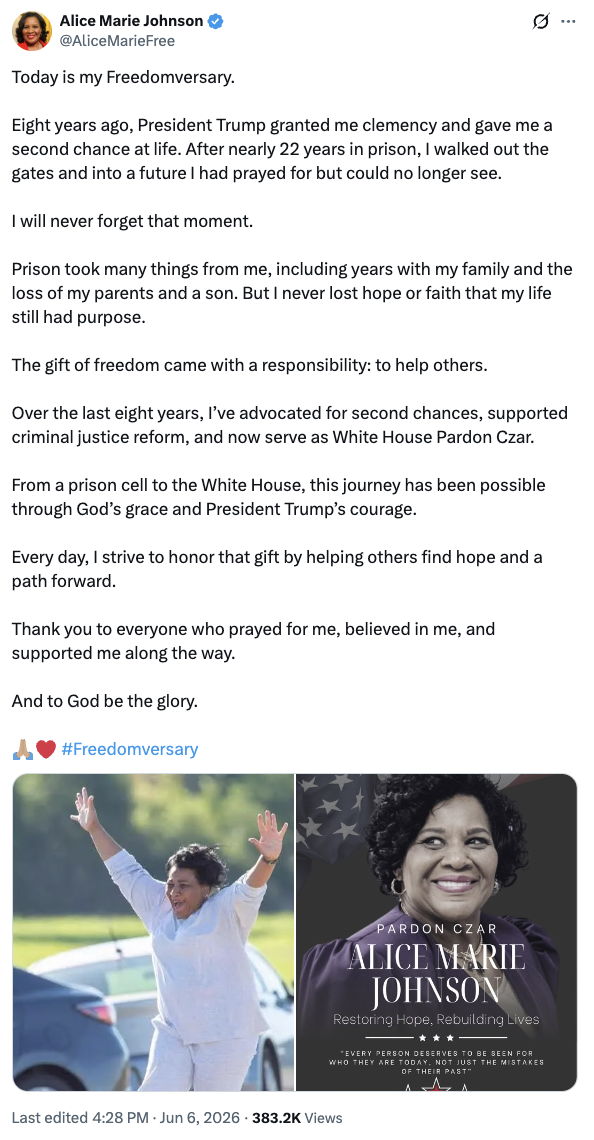Image resolution: width=594 pixels, height=1140 pixels.
Task: Click the 383.2K Views count
Action: (297, 1117)
